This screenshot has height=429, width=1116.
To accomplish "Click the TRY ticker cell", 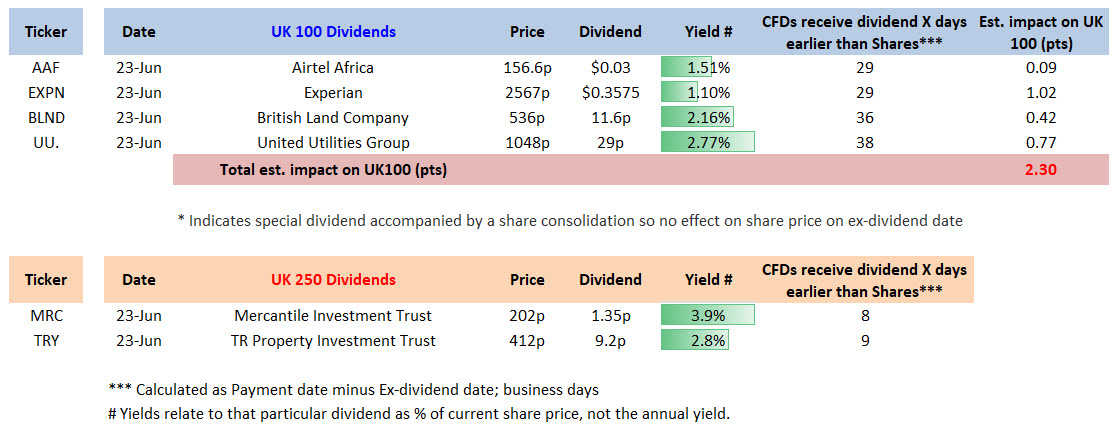I will (x=46, y=341).
